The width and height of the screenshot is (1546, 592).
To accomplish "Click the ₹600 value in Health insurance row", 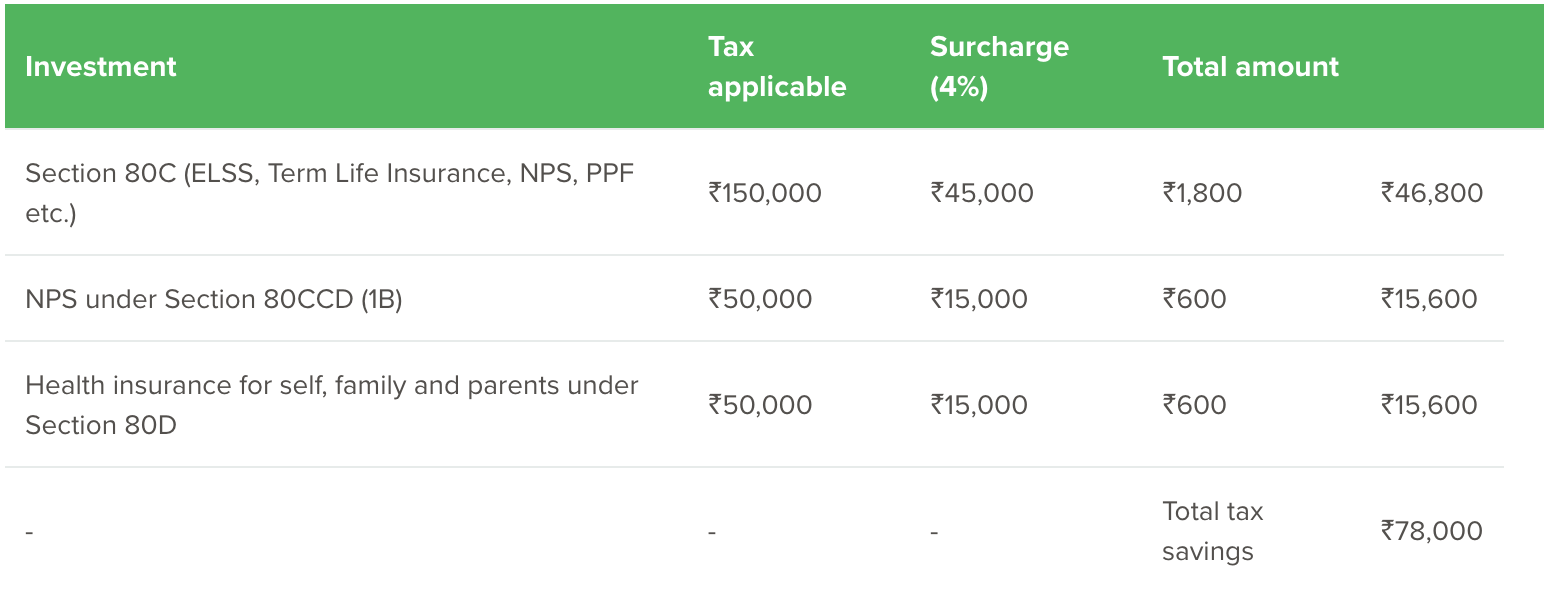I will click(x=1194, y=405).
